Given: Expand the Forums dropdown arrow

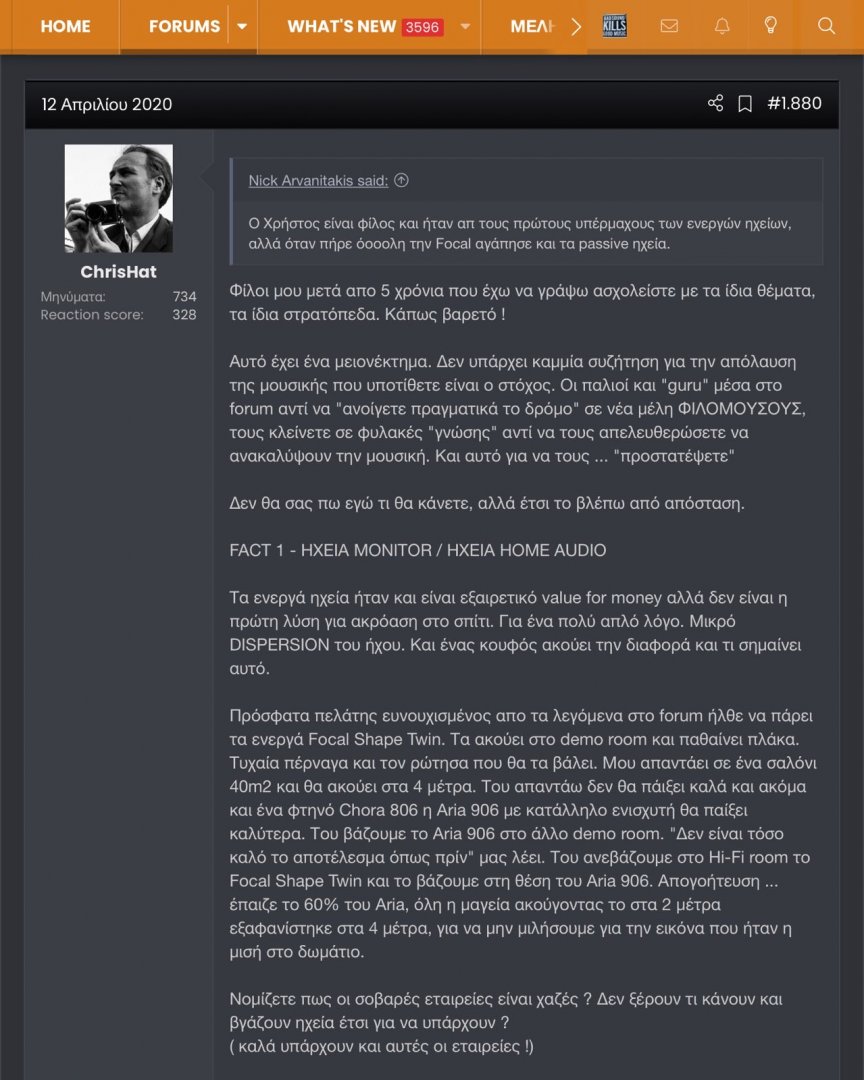Looking at the screenshot, I should [242, 26].
